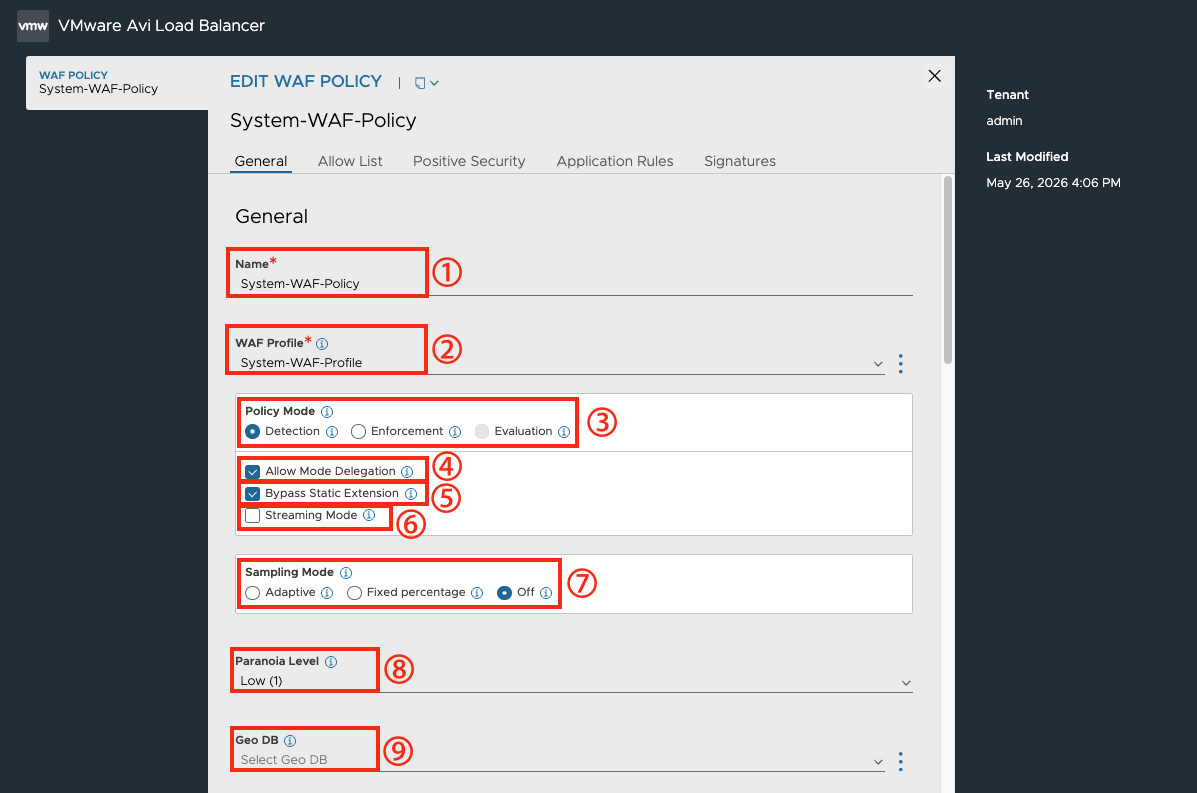1197x793 pixels.
Task: Open the WAF Profile three-dot actions menu
Action: click(901, 363)
